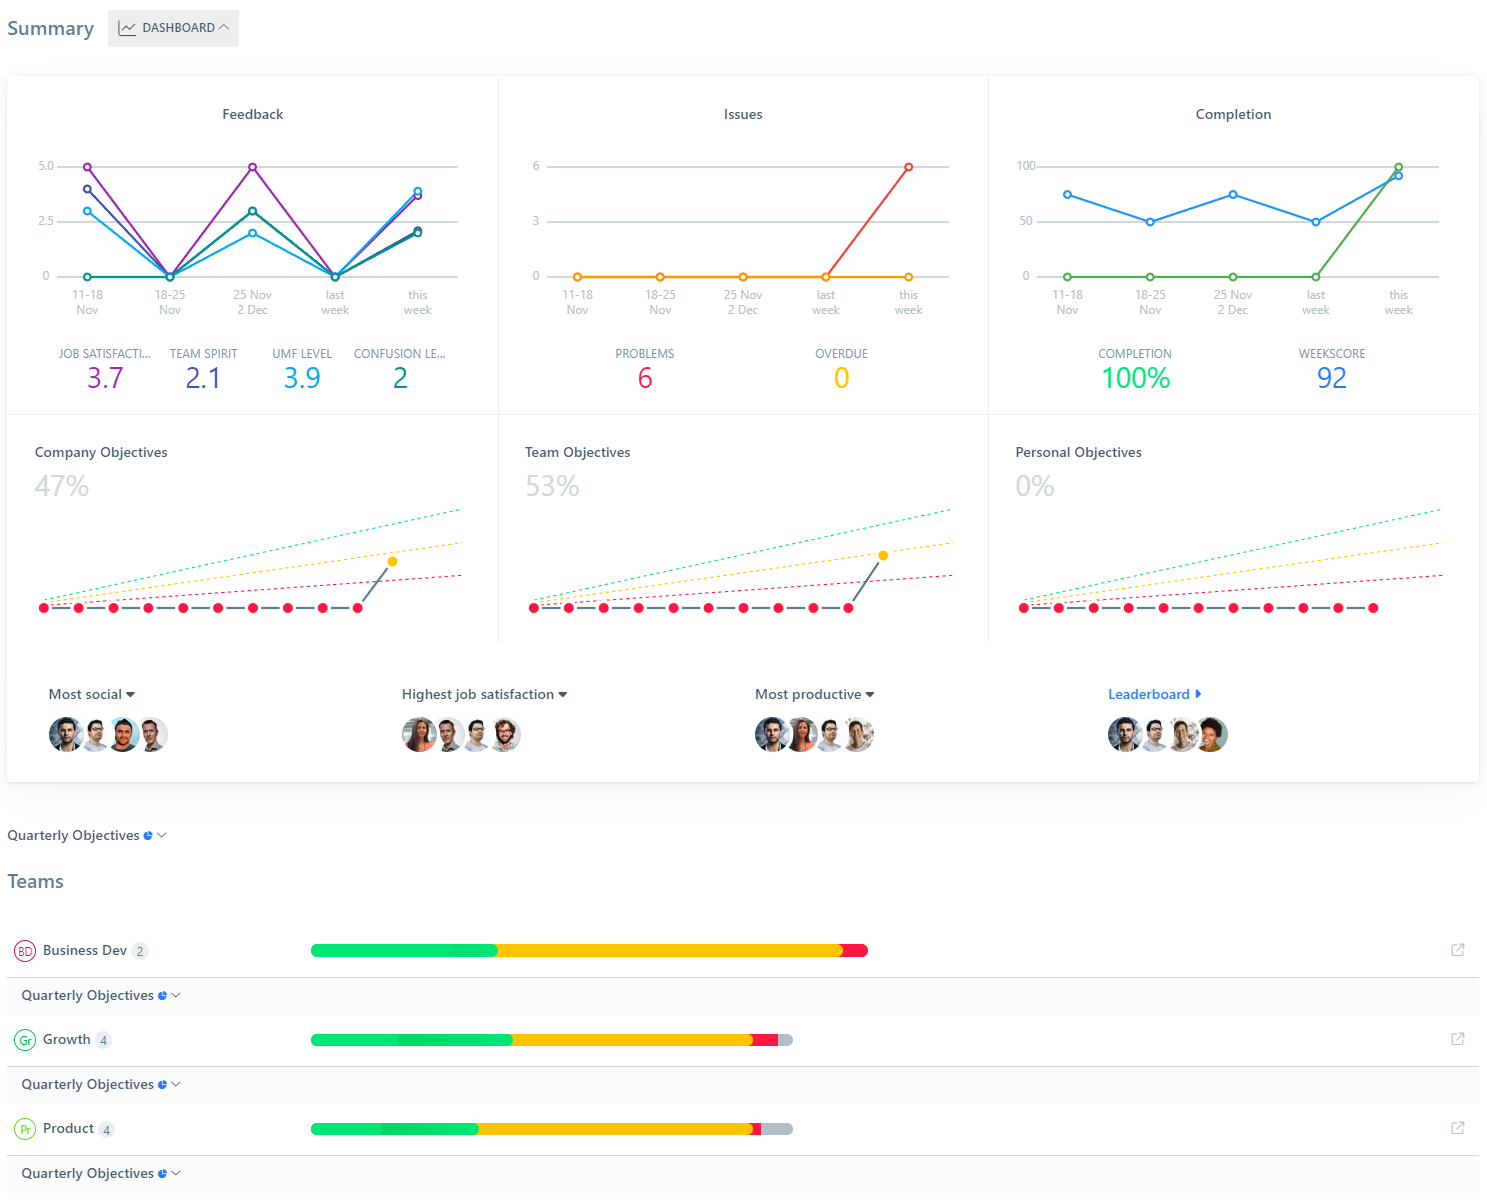Open the Leaderboard link

click(x=1150, y=694)
